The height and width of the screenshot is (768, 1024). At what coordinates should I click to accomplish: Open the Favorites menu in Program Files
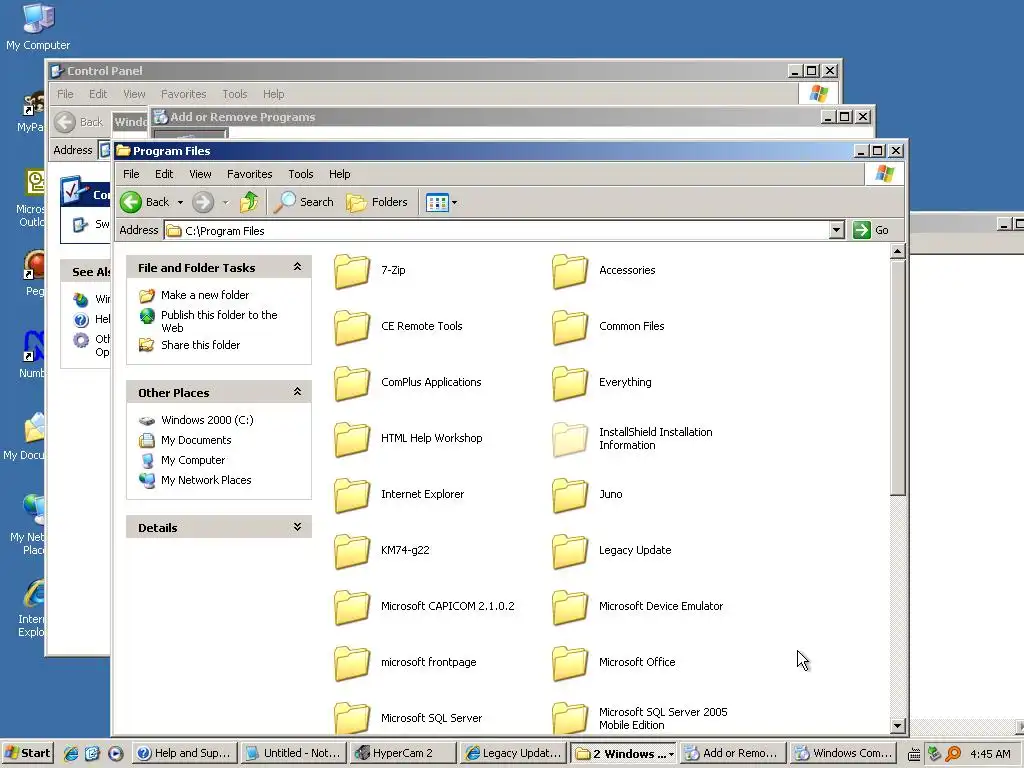click(x=249, y=174)
